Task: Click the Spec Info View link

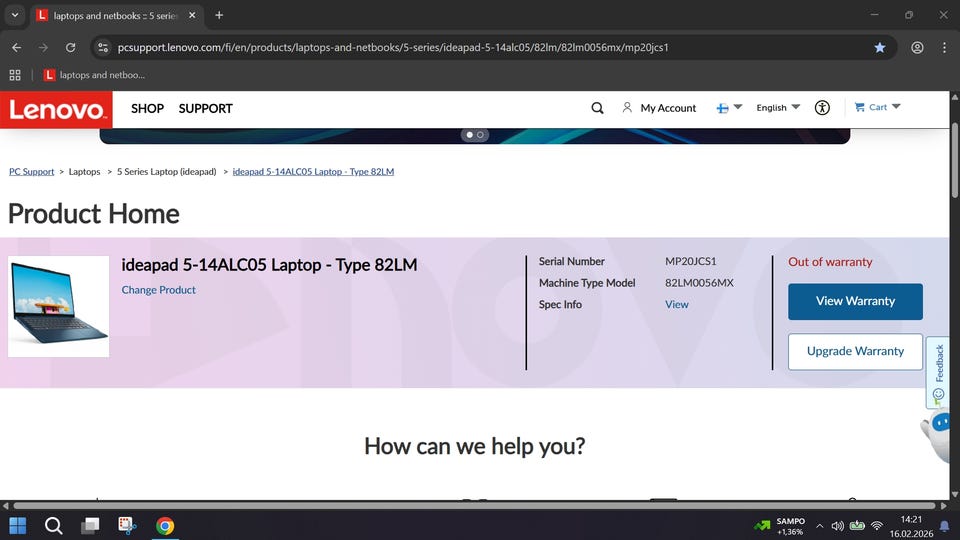Action: coord(677,304)
